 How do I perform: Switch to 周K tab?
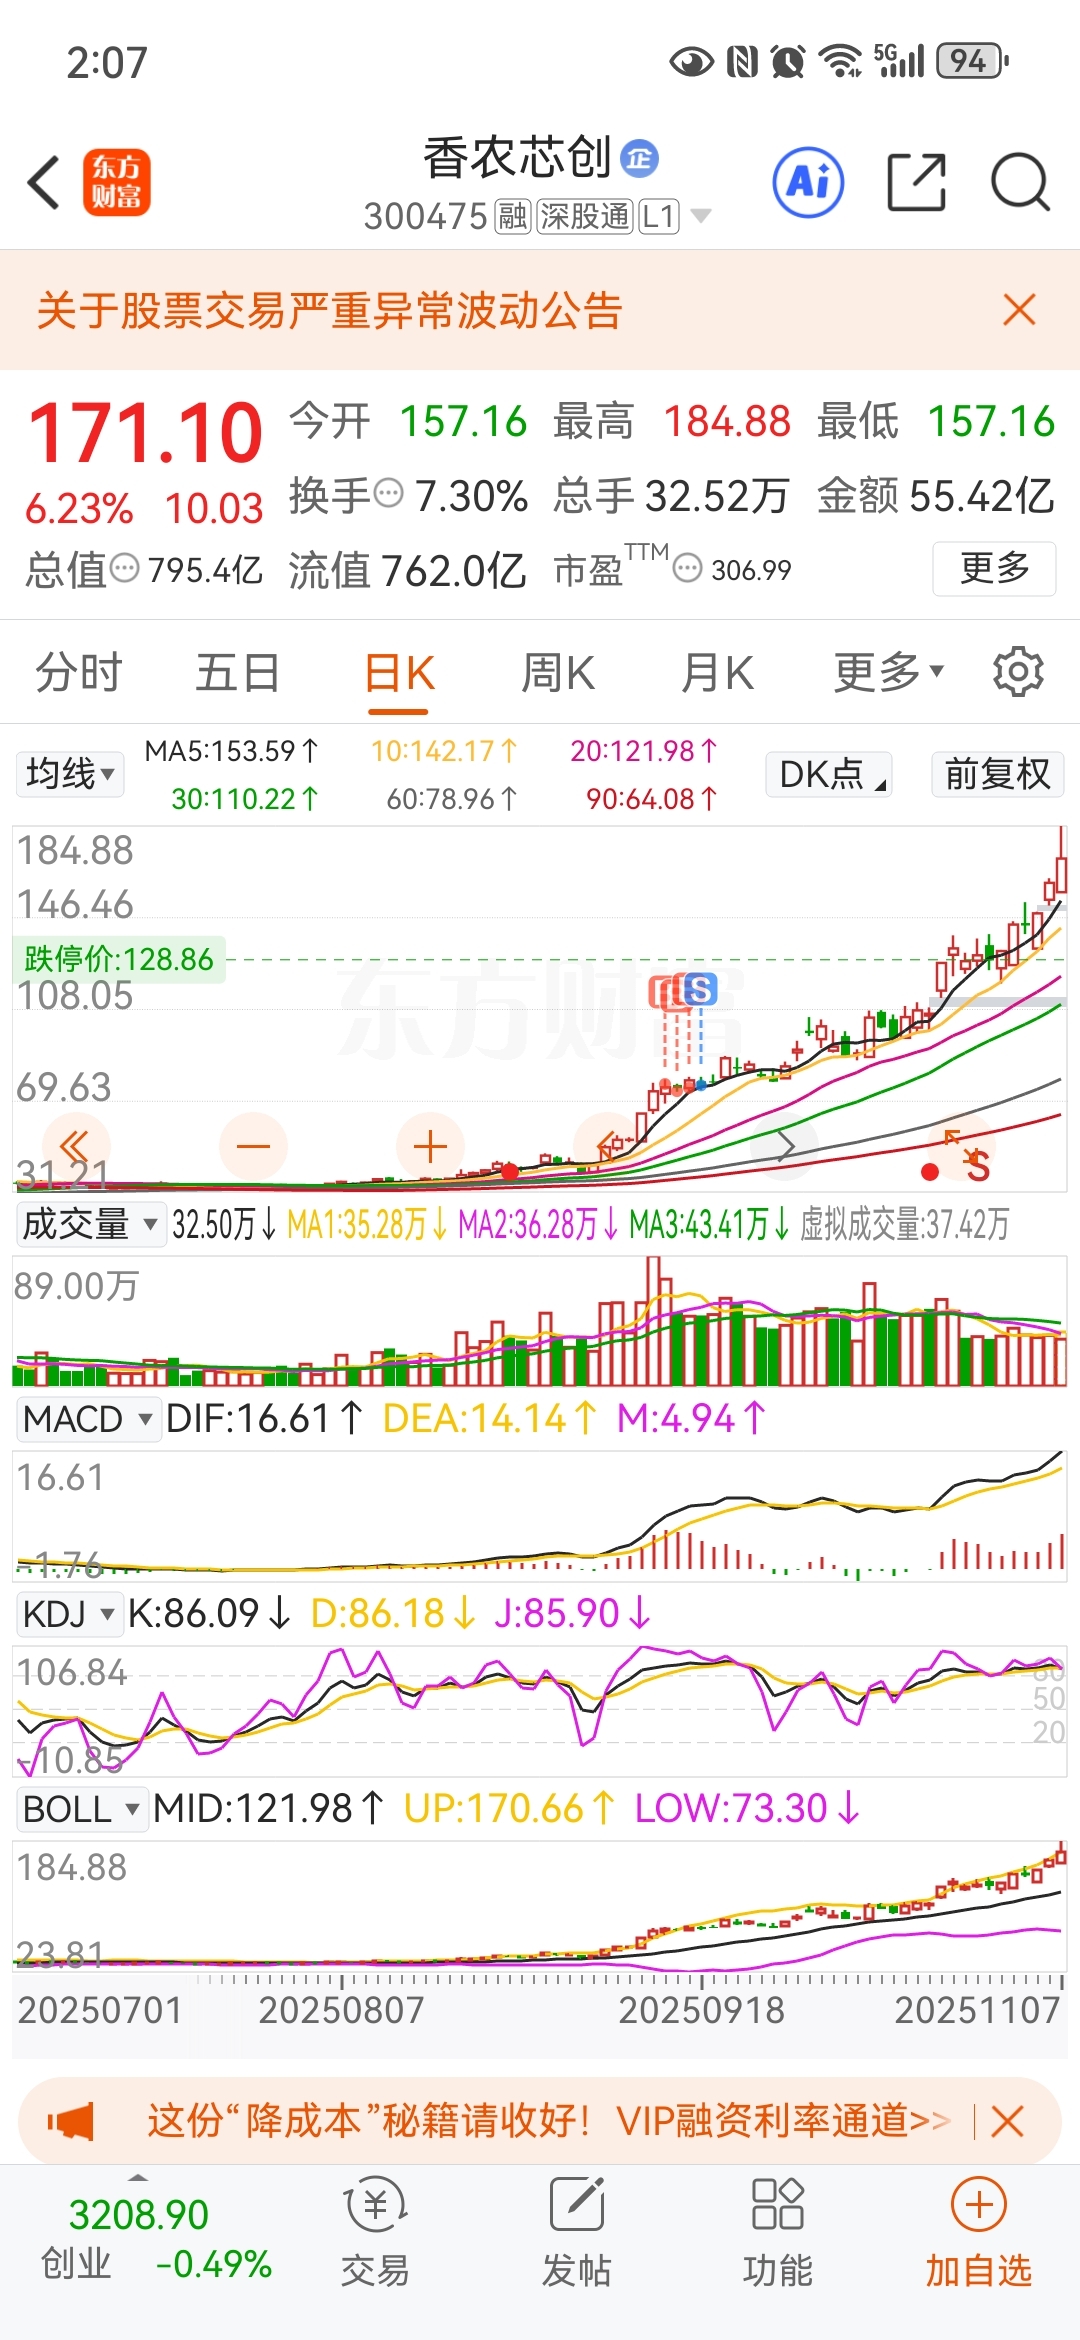(558, 671)
